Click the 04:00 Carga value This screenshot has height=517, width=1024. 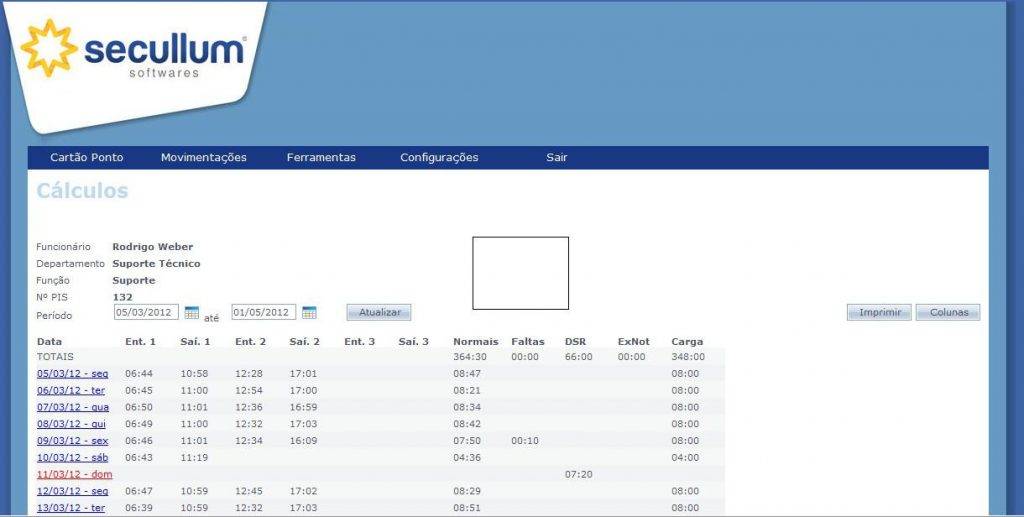(x=685, y=458)
